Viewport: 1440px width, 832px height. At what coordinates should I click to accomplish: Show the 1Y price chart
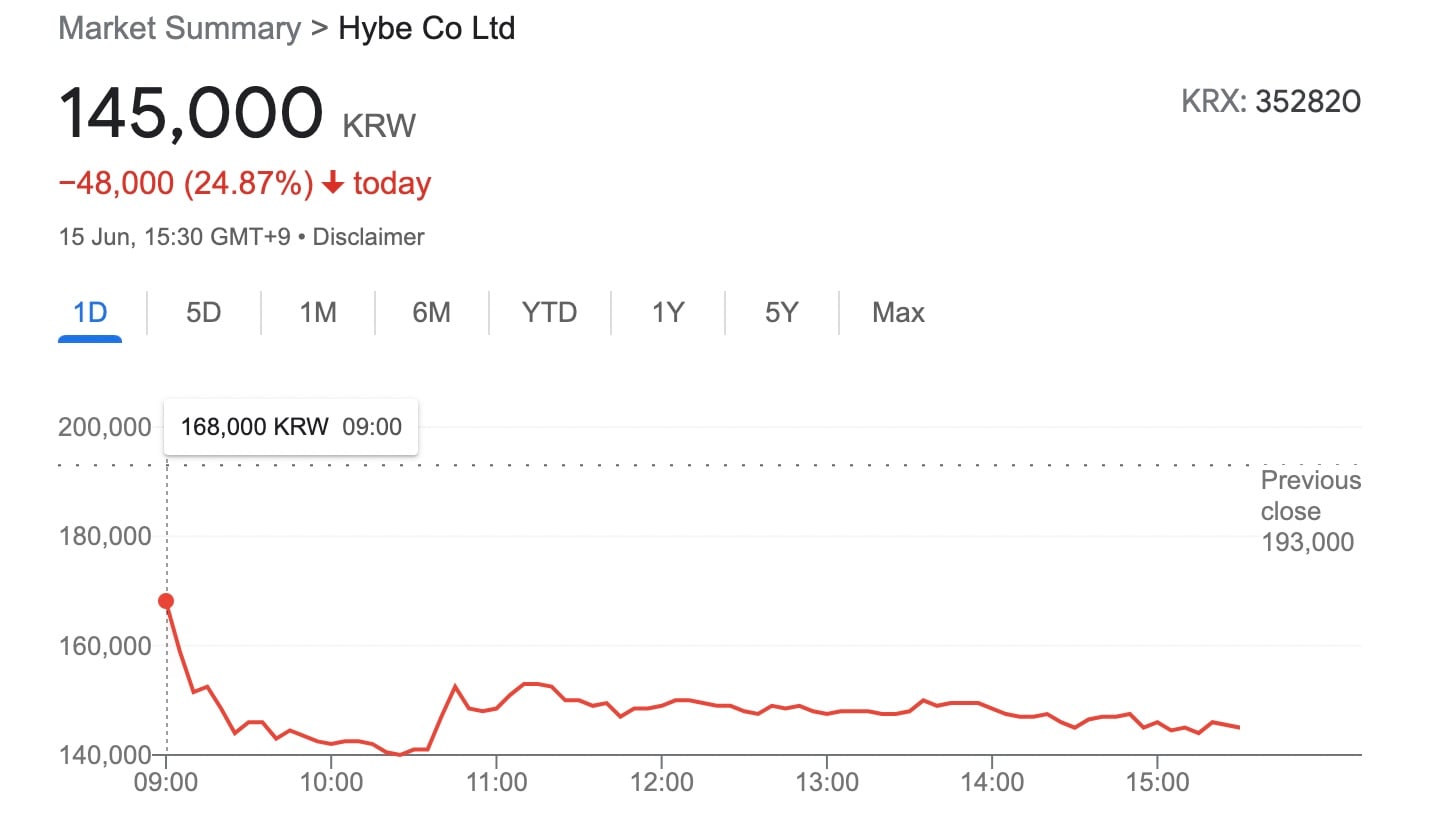pos(667,313)
